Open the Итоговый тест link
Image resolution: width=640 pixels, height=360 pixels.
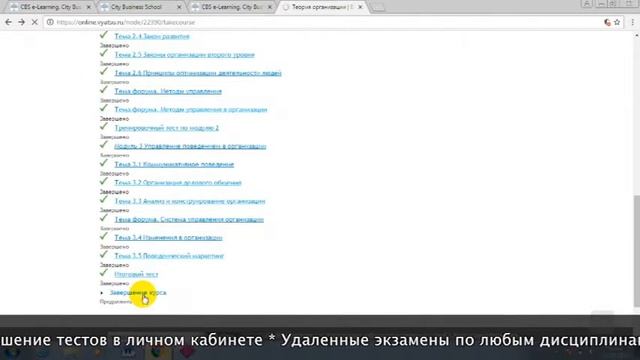[x=136, y=274]
